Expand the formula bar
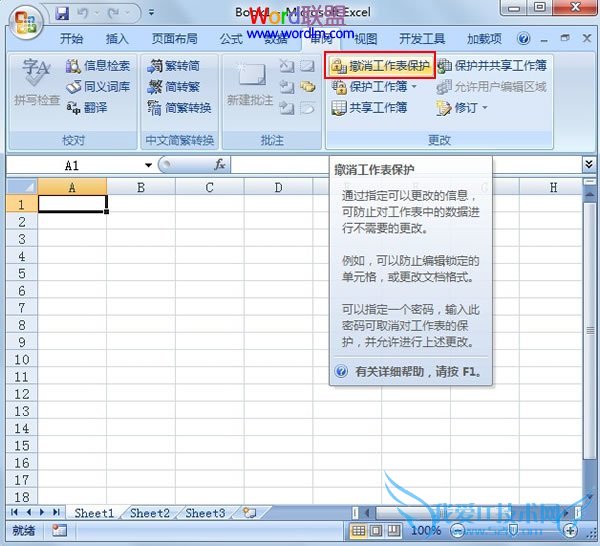The width and height of the screenshot is (600, 546). click(589, 165)
